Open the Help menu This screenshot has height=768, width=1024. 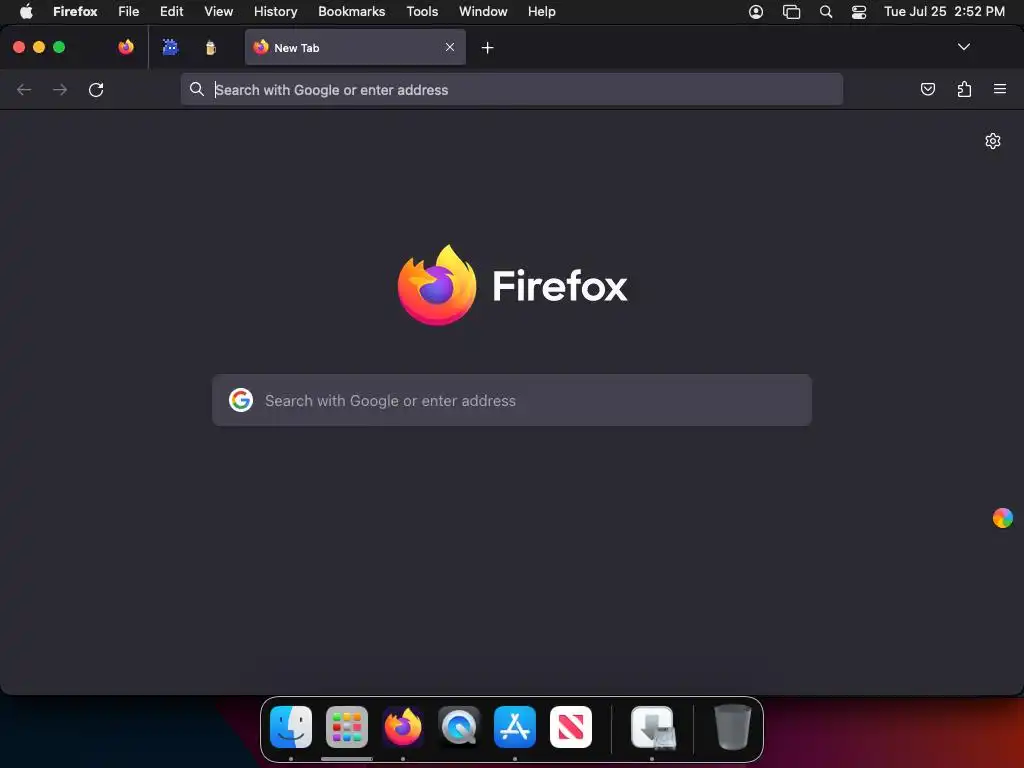(541, 12)
